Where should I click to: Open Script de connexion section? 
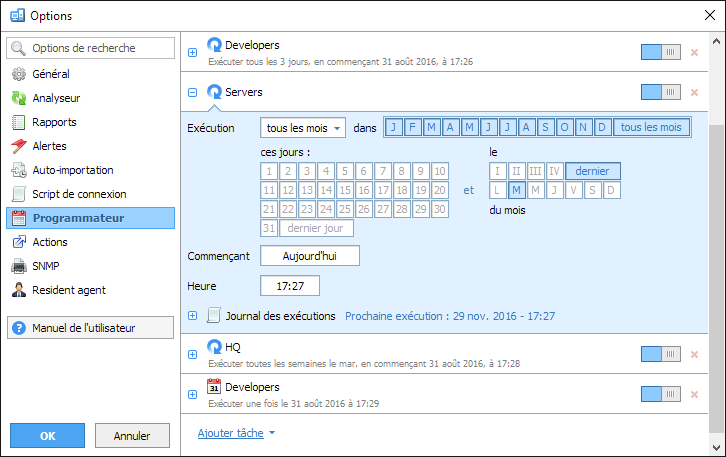coord(76,194)
